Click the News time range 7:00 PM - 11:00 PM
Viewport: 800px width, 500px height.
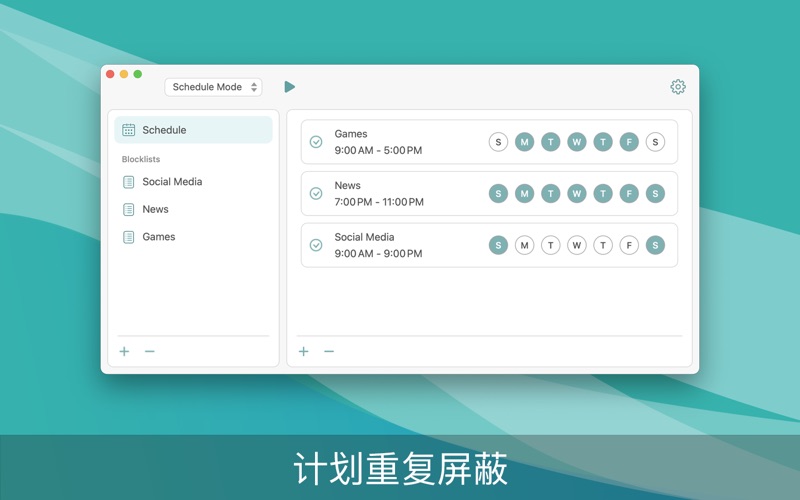379,202
